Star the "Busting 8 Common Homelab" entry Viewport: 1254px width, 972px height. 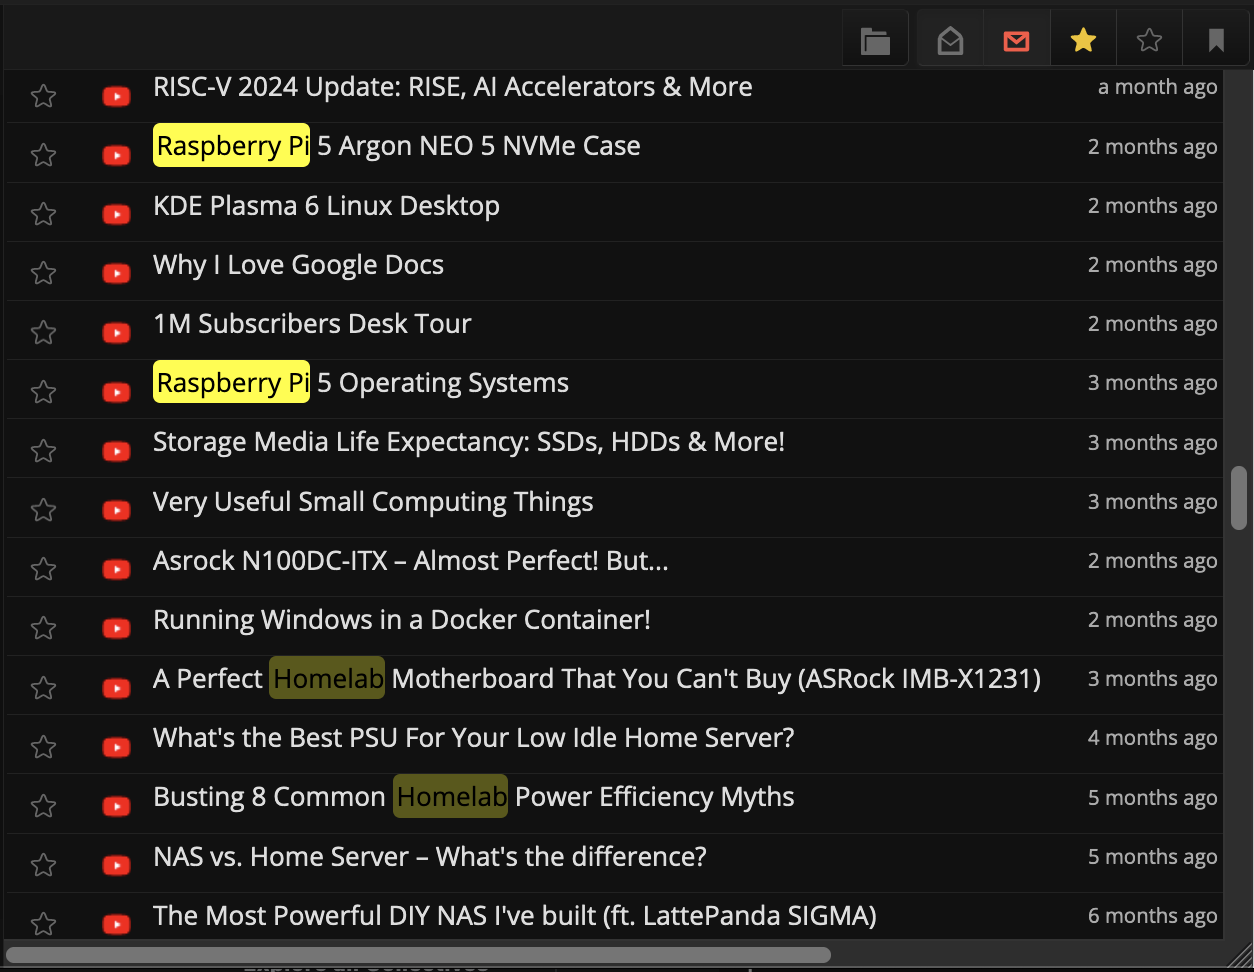coord(43,805)
